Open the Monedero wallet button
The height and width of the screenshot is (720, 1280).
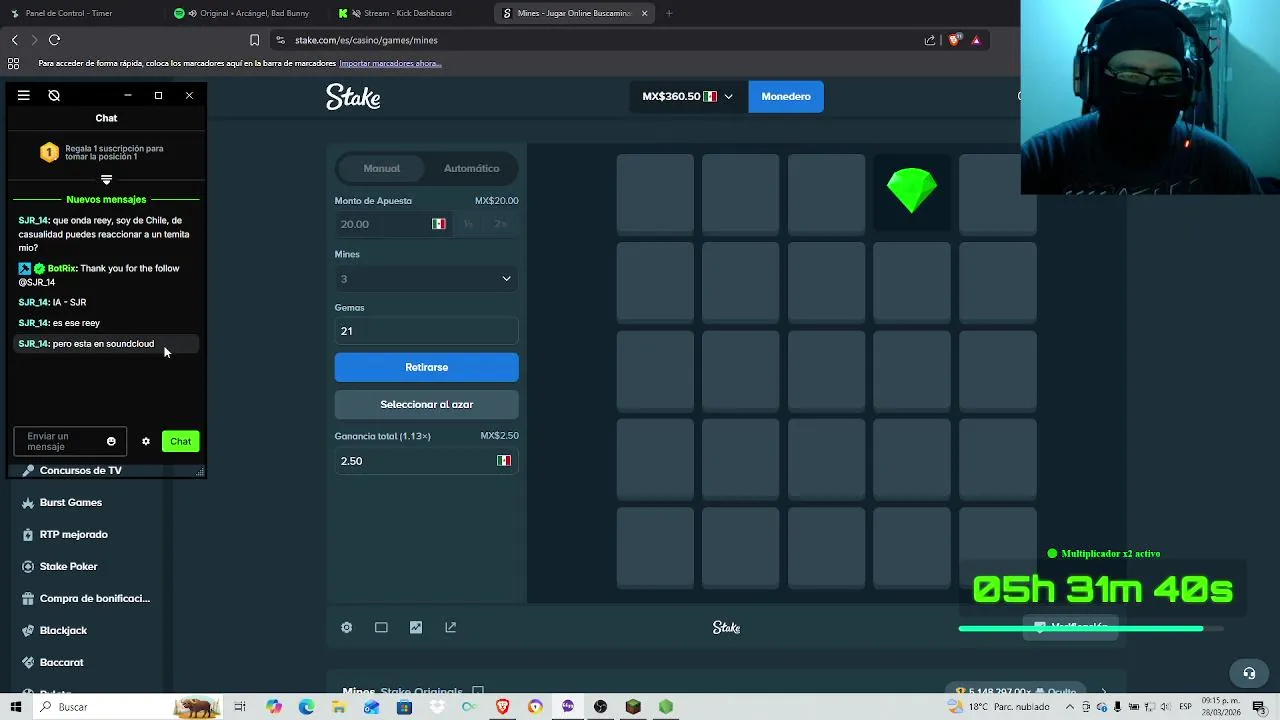[786, 97]
